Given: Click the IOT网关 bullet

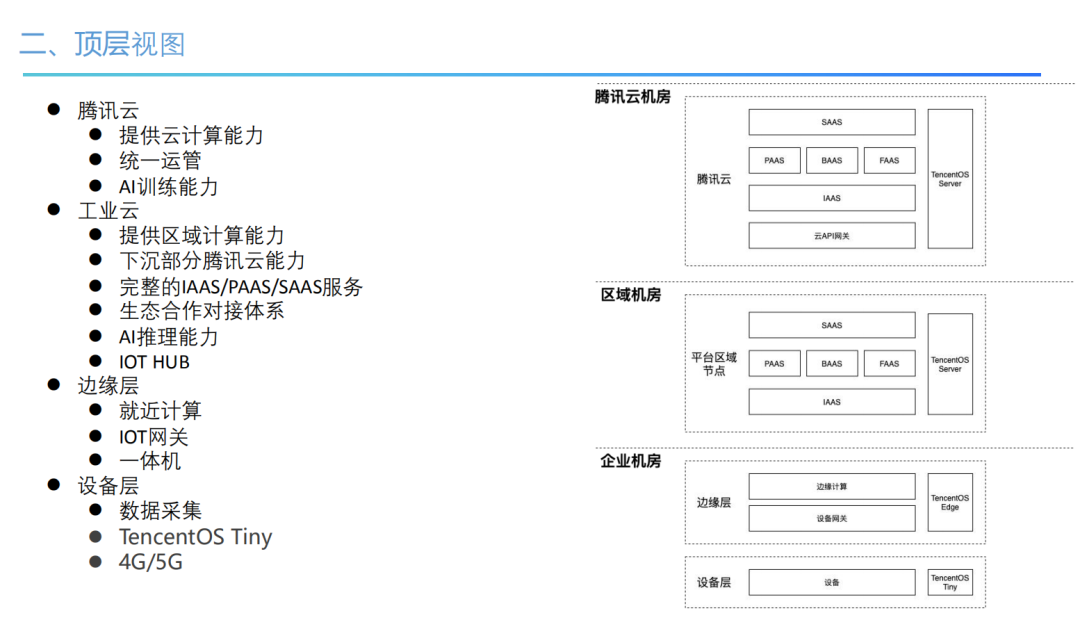Looking at the screenshot, I should 153,437.
